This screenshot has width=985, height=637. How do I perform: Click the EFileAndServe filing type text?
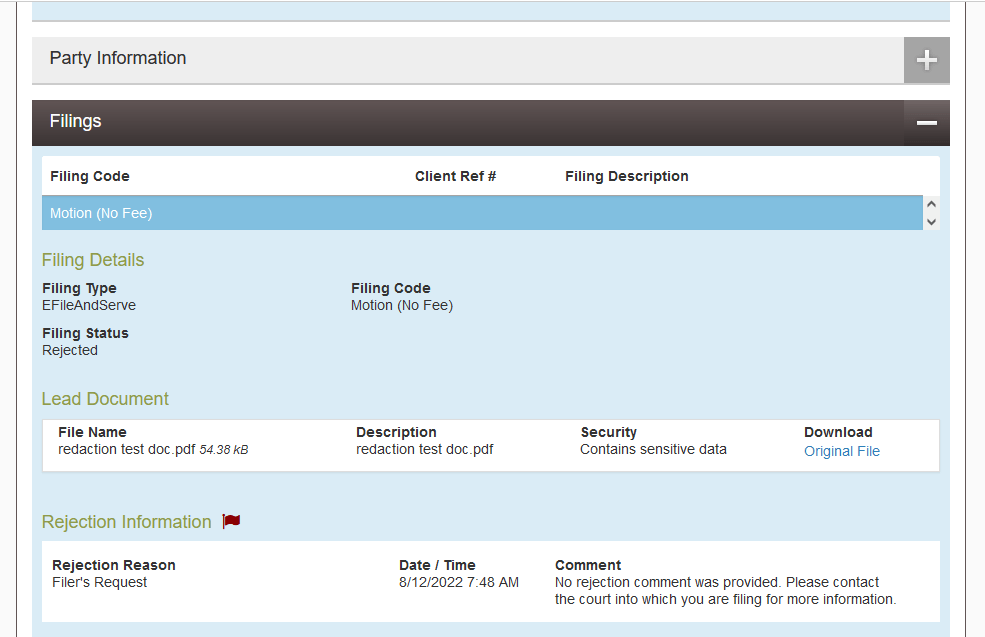click(83, 305)
